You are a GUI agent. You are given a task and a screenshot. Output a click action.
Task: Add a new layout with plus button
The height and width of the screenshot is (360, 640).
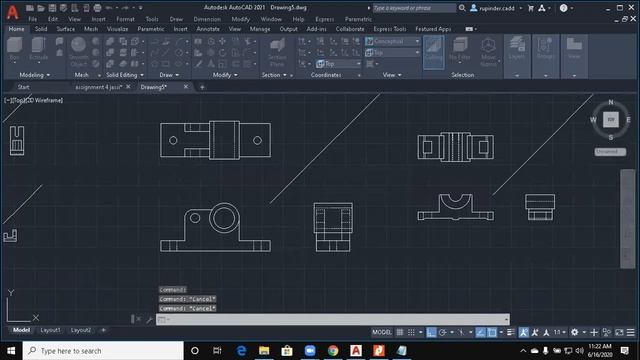103,330
